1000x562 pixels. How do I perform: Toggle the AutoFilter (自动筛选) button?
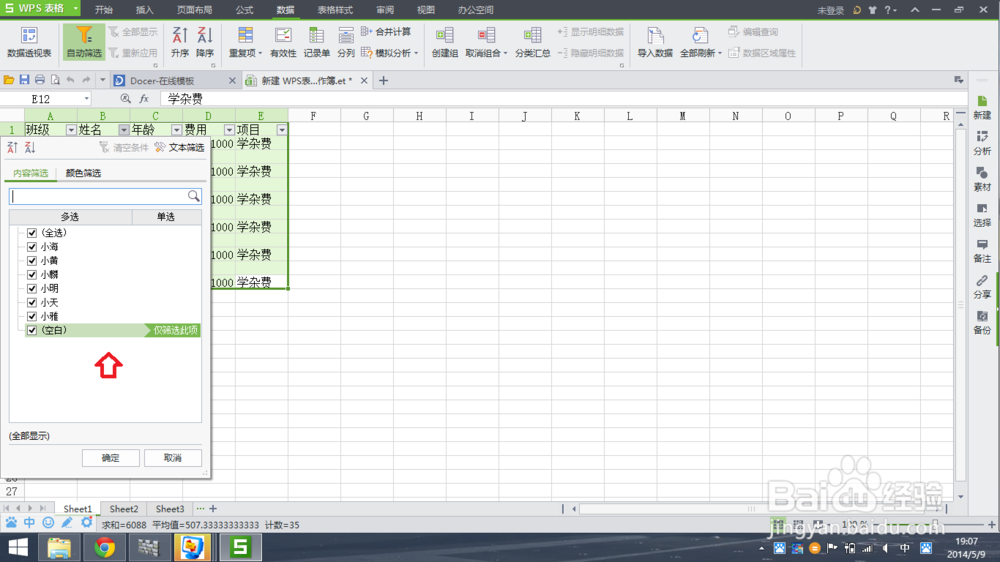click(x=84, y=42)
